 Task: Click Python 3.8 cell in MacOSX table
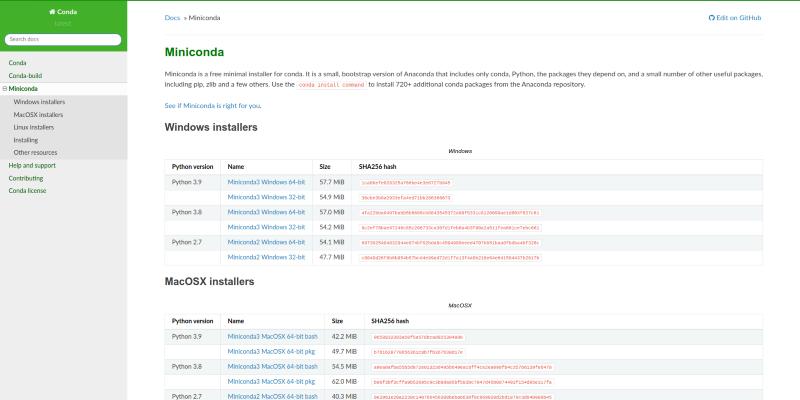pos(187,366)
